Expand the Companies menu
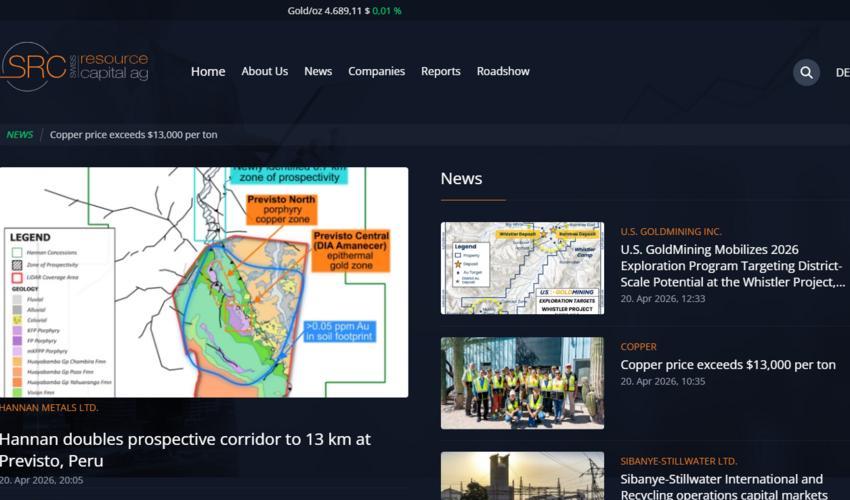The height and width of the screenshot is (500, 850). (x=376, y=71)
